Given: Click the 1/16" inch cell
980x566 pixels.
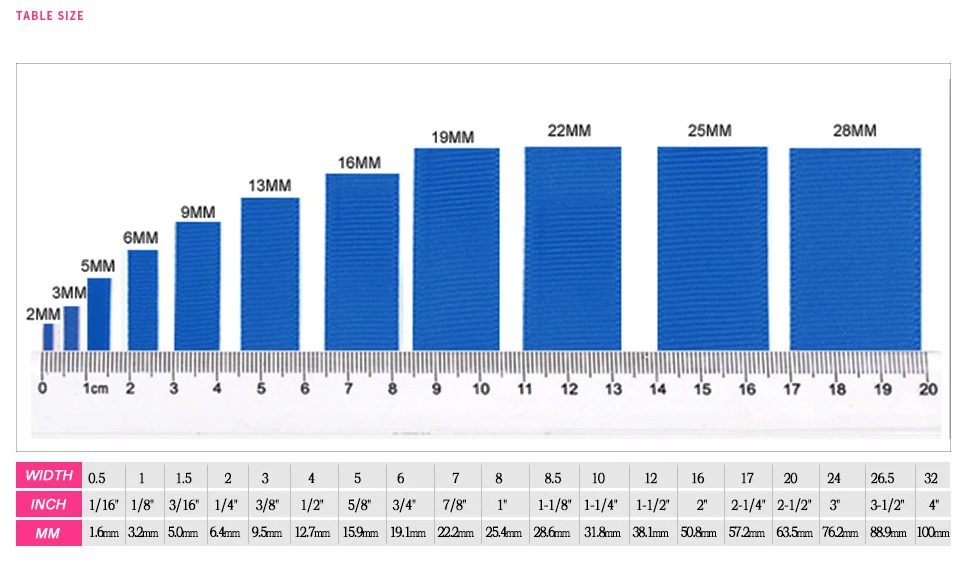Looking at the screenshot, I should (x=103, y=505).
